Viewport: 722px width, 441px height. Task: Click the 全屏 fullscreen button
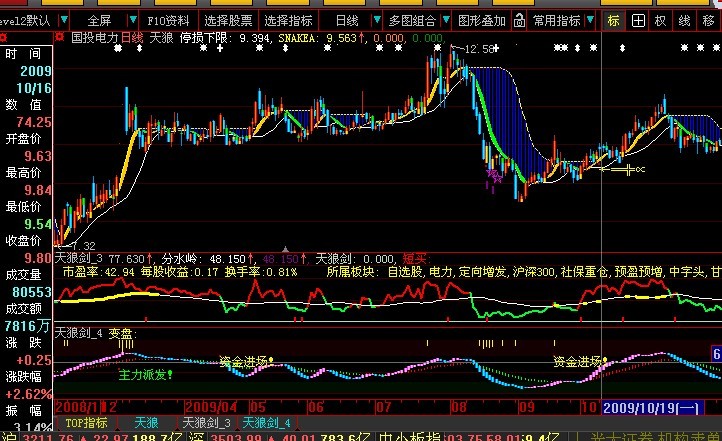pos(99,21)
